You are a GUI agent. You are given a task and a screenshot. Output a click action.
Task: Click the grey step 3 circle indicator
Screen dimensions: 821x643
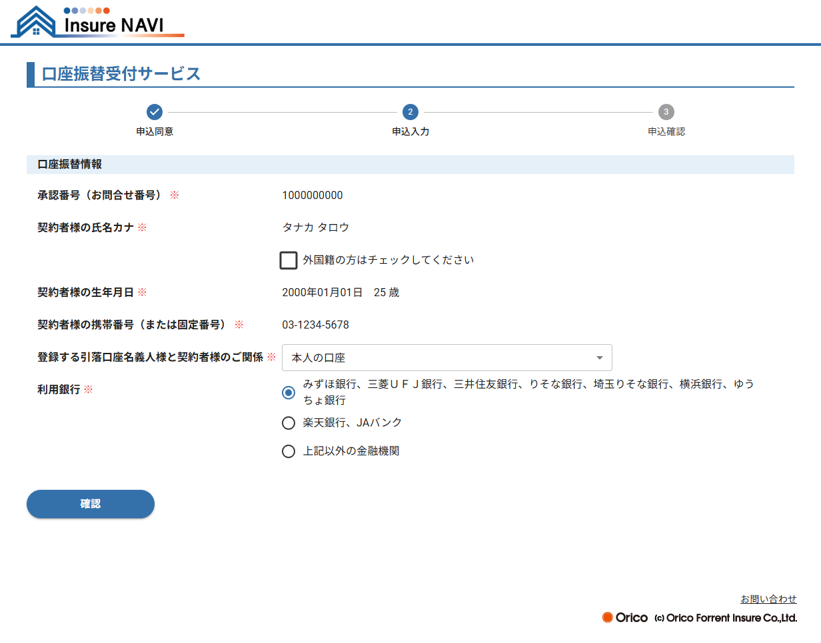click(x=666, y=112)
